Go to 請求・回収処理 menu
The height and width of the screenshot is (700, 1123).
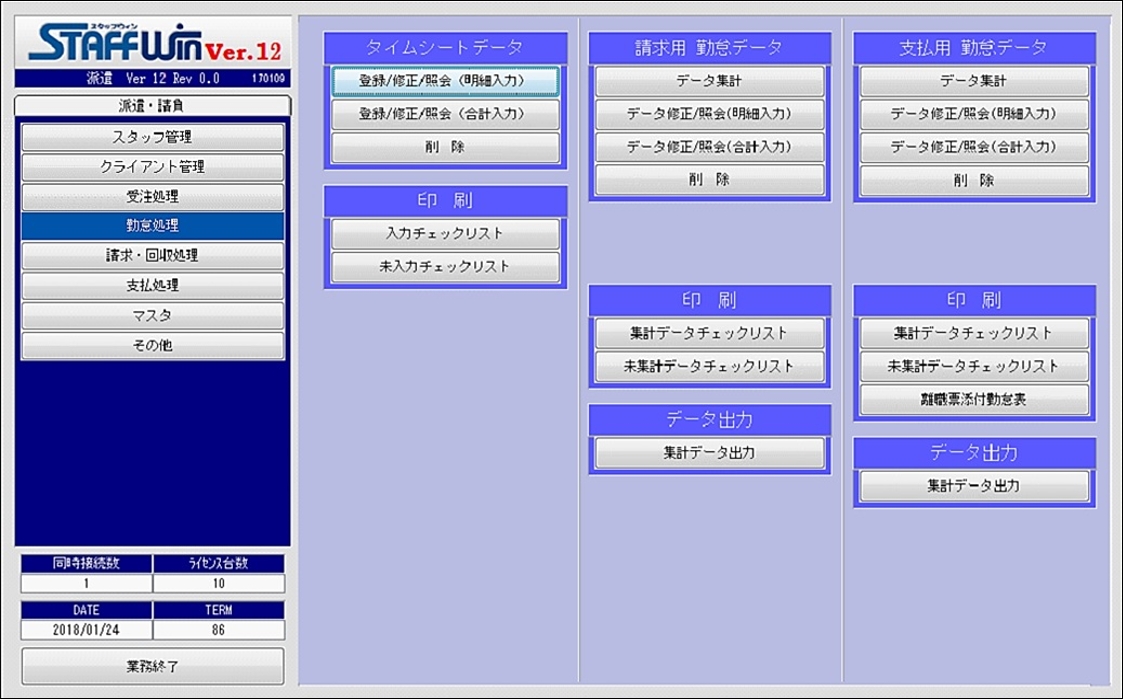(x=153, y=256)
